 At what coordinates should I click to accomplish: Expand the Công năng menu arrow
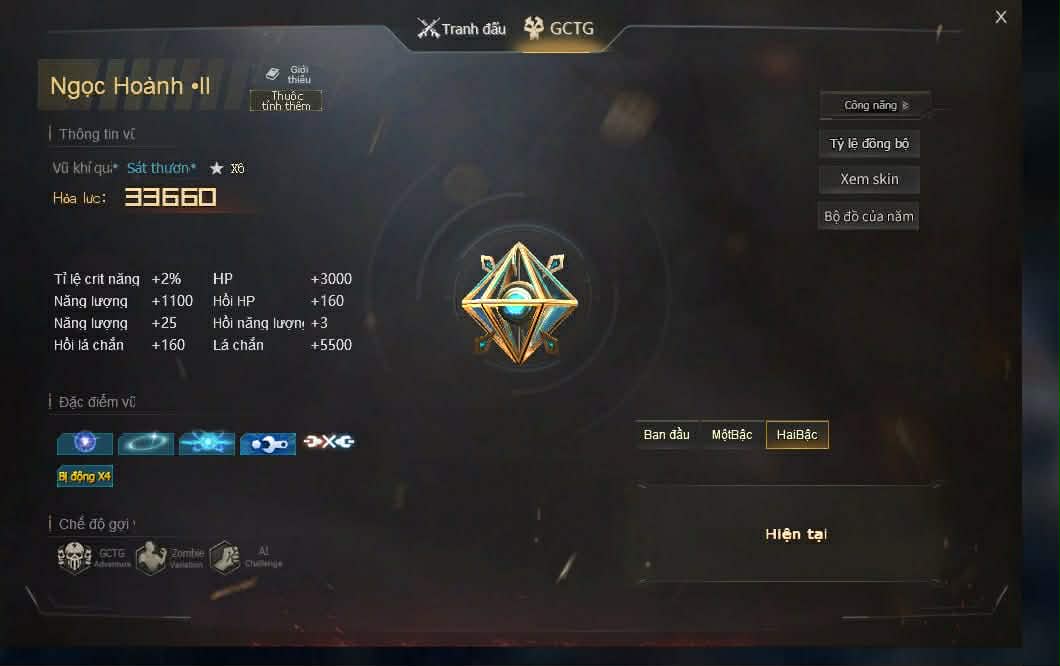(906, 105)
